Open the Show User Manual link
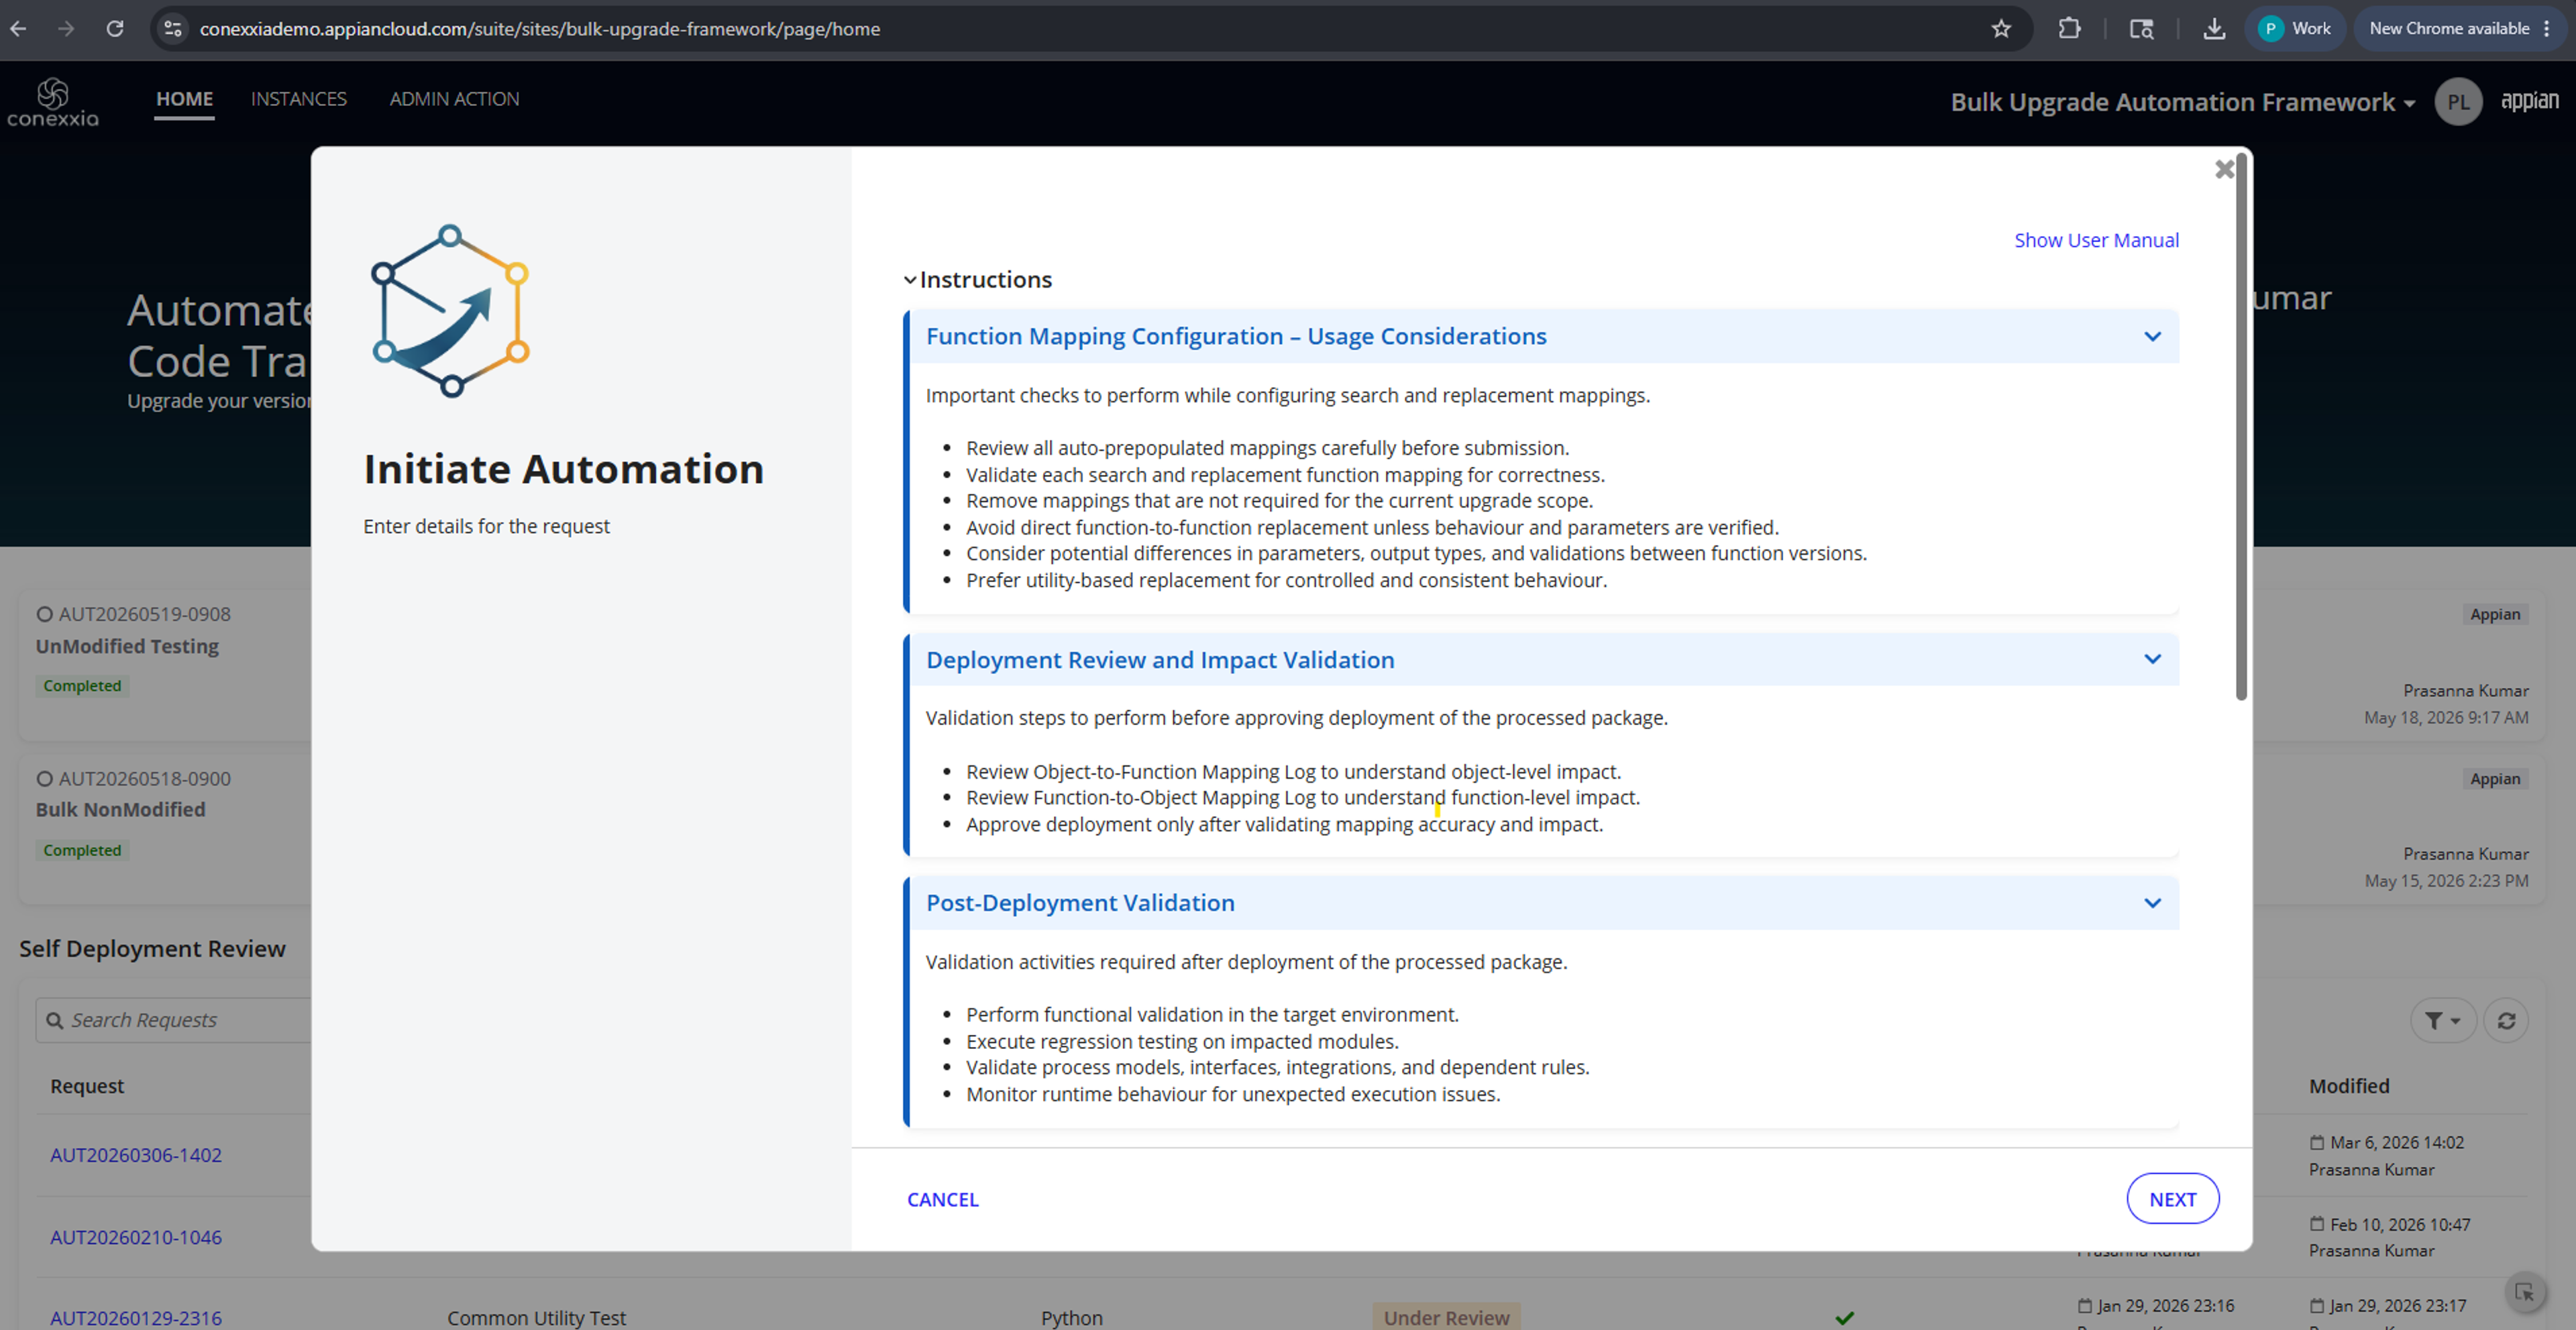The height and width of the screenshot is (1330, 2576). [2096, 240]
